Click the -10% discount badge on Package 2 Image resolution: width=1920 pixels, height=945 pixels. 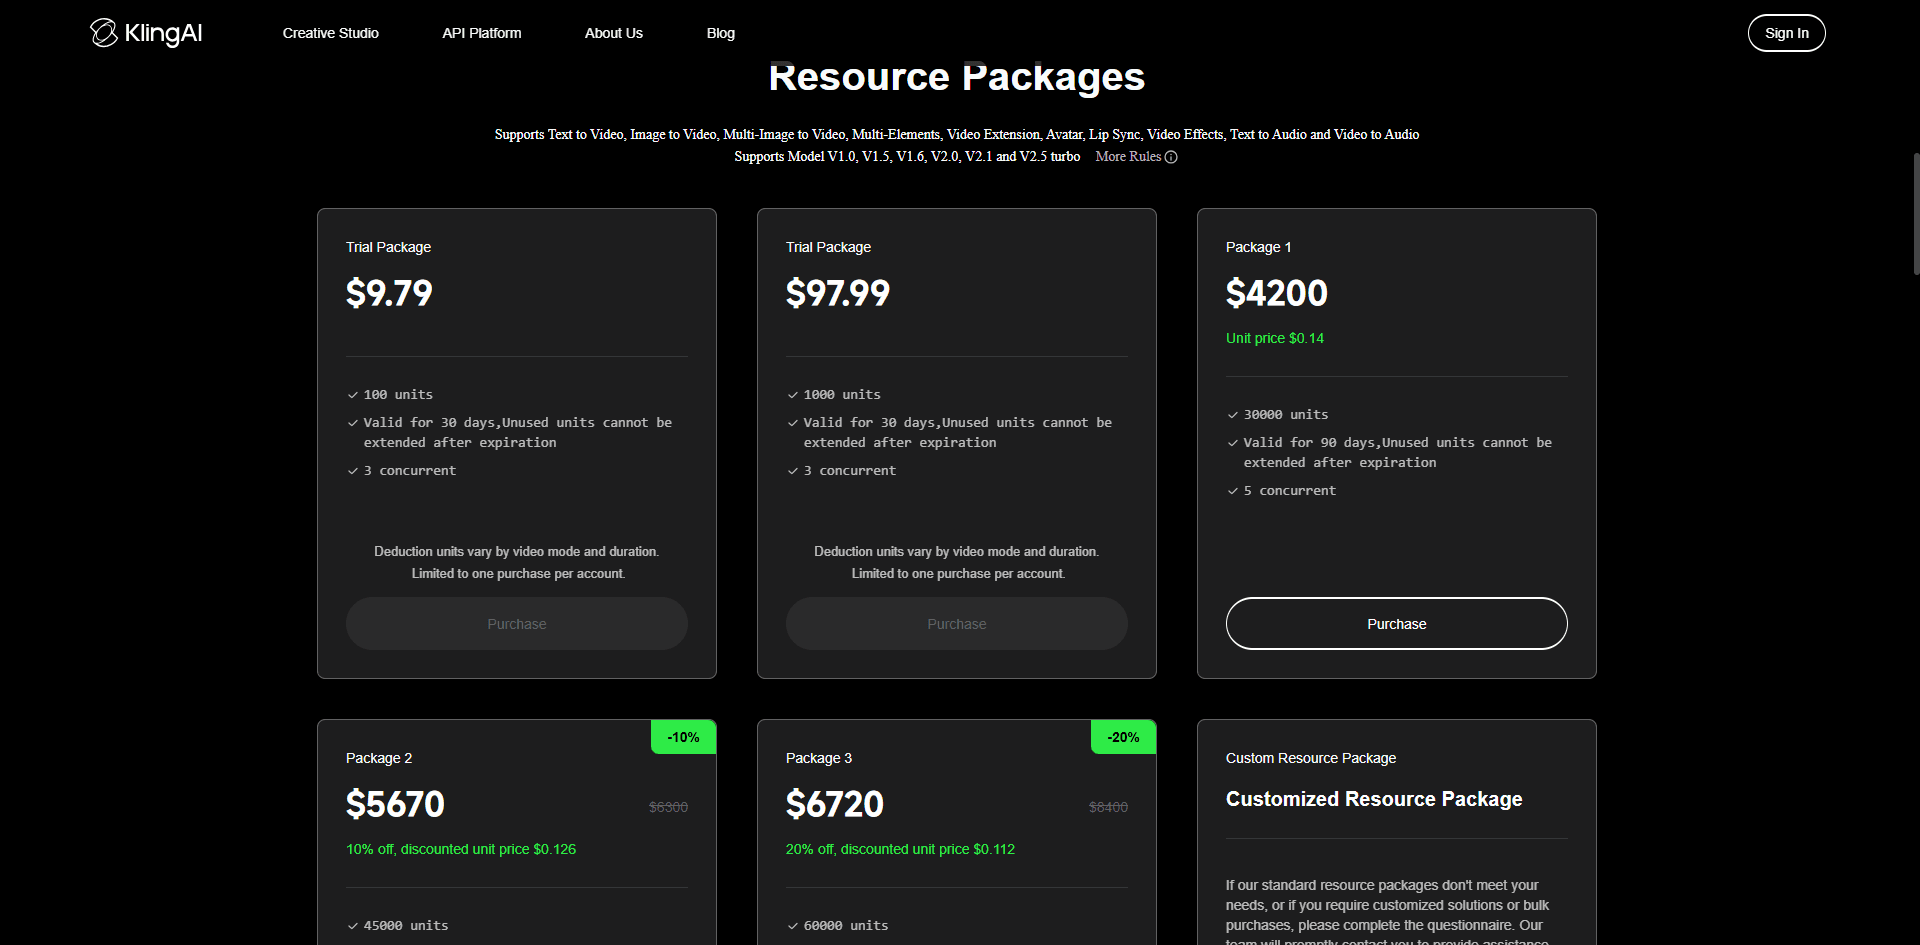click(683, 737)
